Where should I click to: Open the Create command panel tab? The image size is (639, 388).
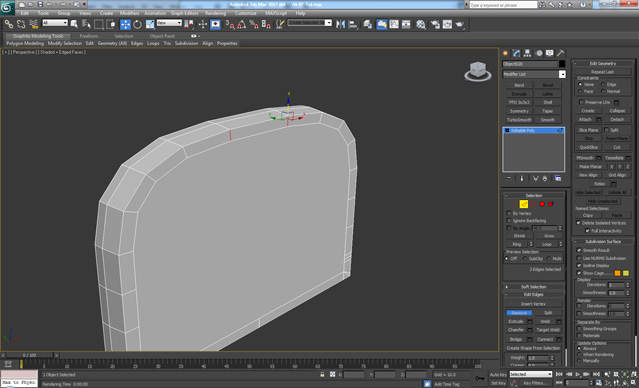point(506,53)
